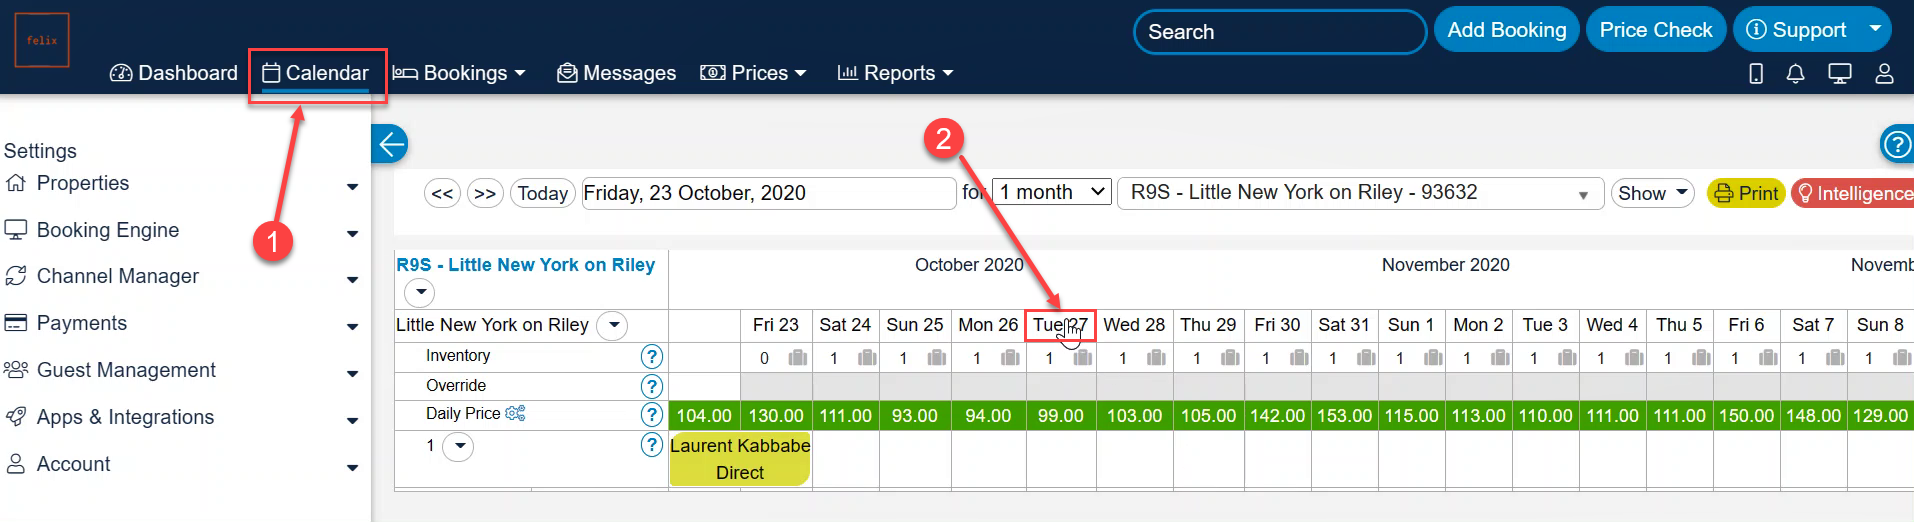Open the 1 month duration dropdown
Viewport: 1914px width, 522px height.
[x=1053, y=192]
